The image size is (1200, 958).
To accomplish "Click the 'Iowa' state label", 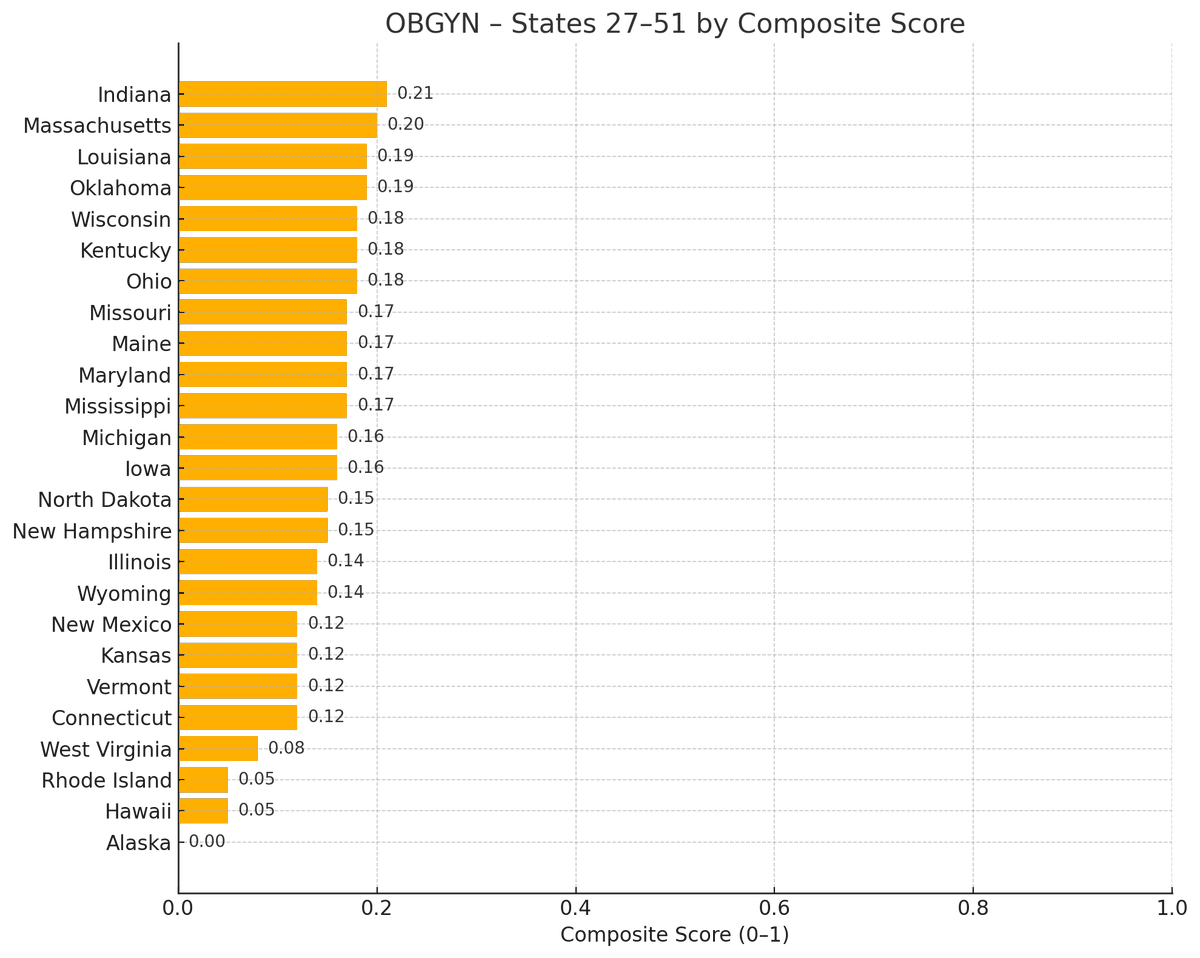I will [x=148, y=469].
